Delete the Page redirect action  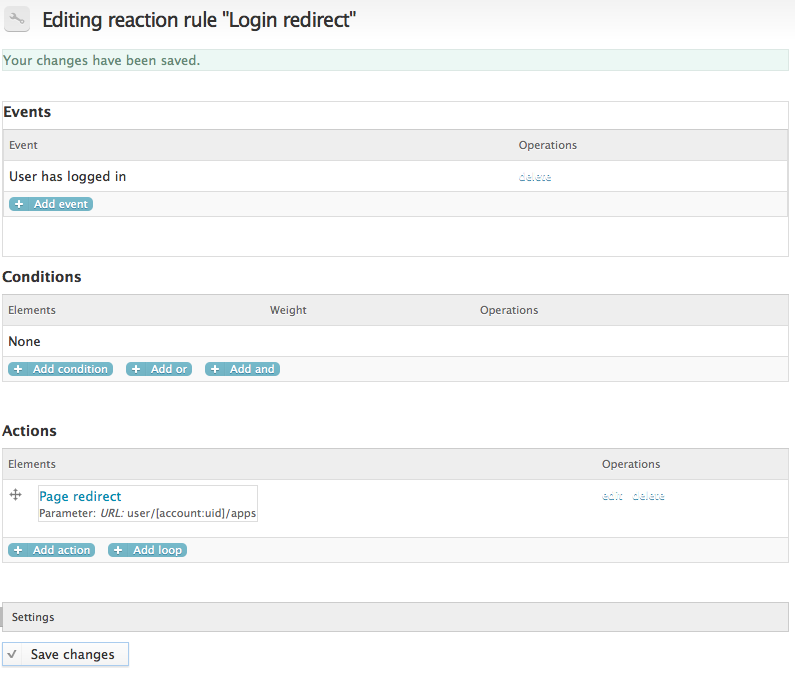648,496
